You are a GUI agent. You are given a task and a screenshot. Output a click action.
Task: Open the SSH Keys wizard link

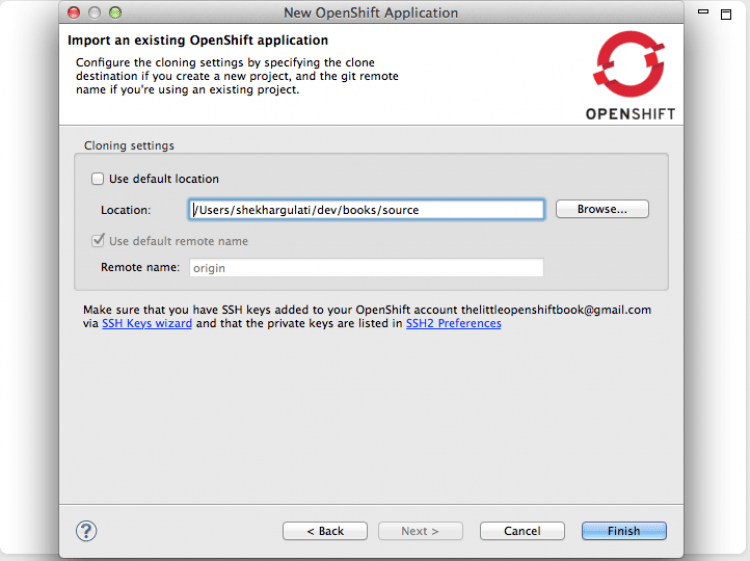147,324
